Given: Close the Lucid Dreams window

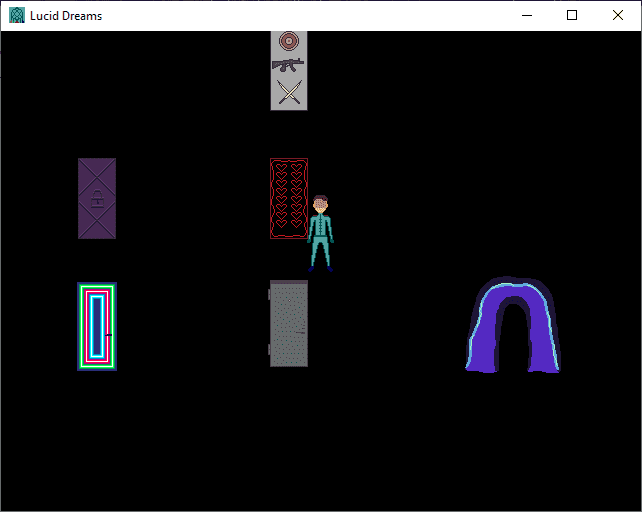Looking at the screenshot, I should click(x=618, y=15).
